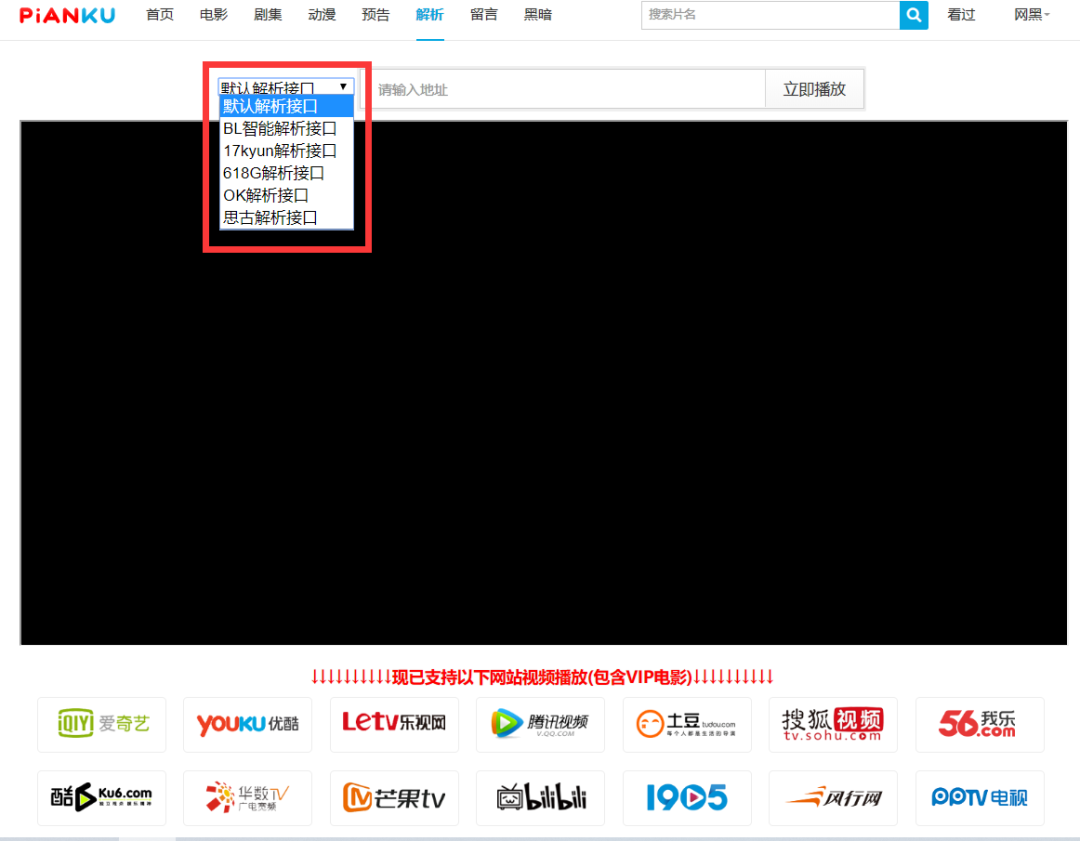Choose BL智能解析接口 from the dropdown list
This screenshot has height=841, width=1080.
click(280, 128)
